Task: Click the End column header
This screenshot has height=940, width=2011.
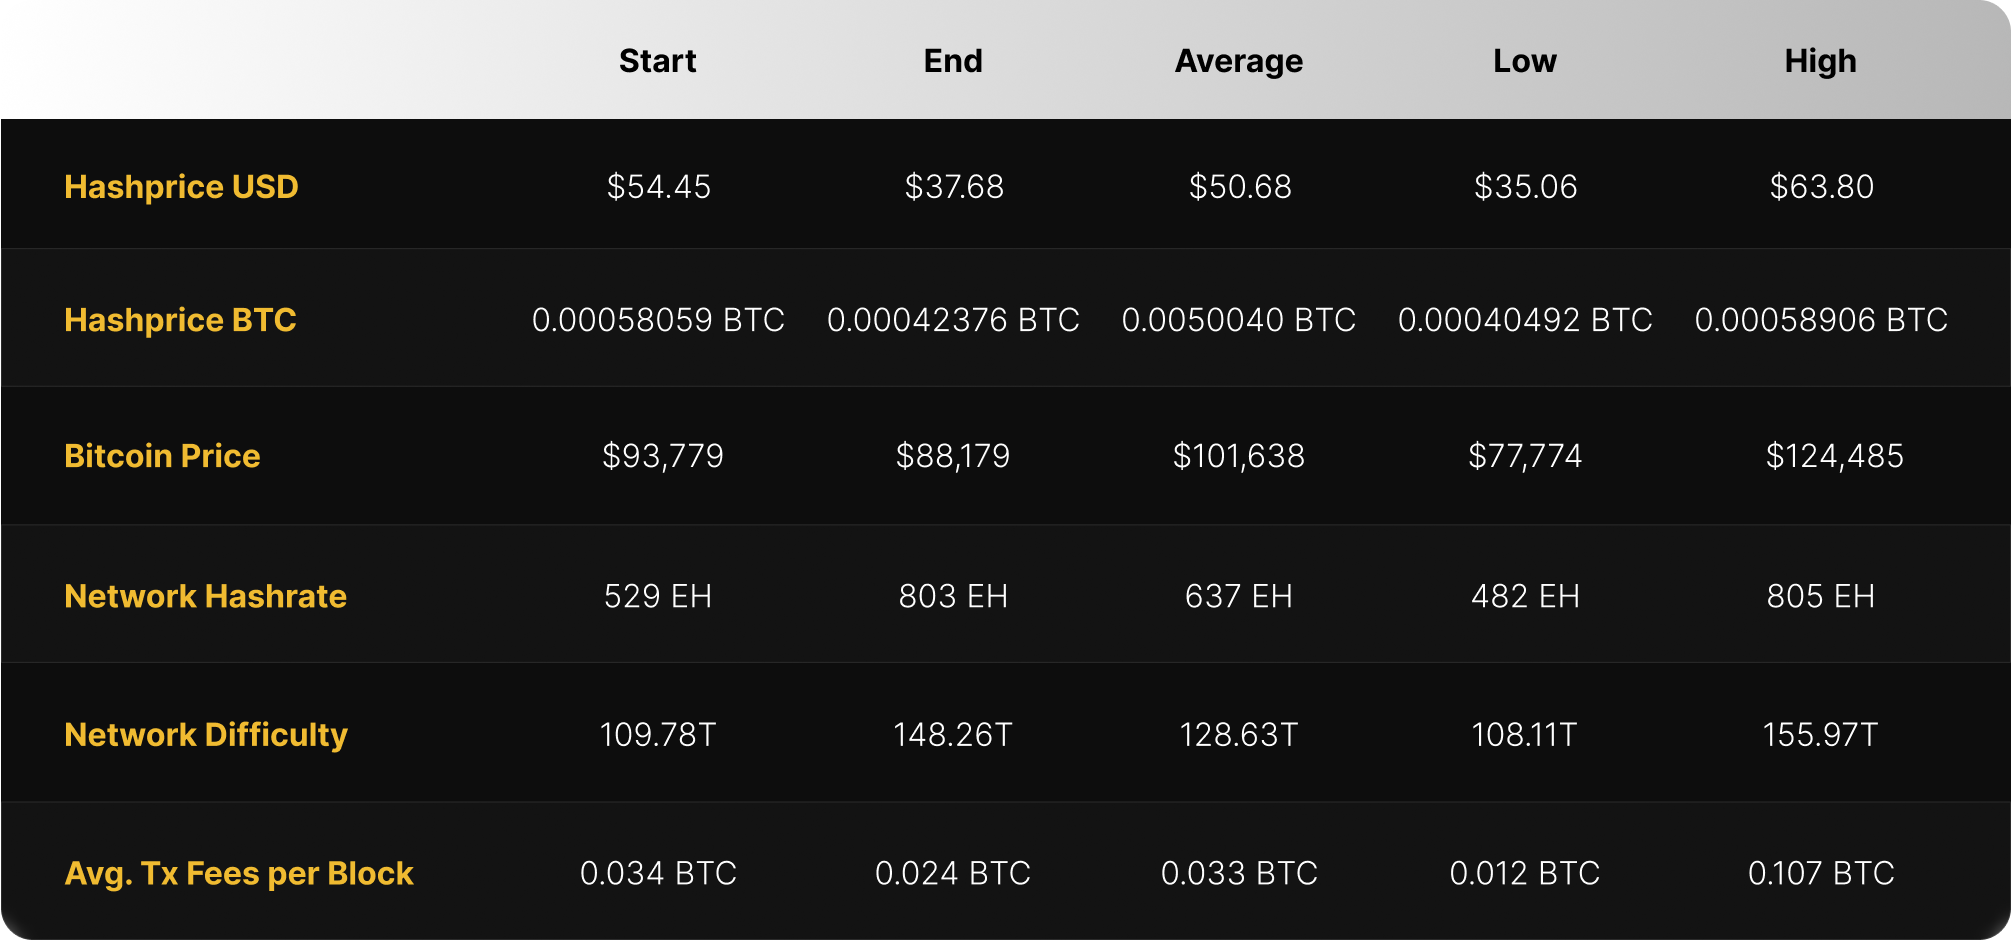Action: [953, 61]
